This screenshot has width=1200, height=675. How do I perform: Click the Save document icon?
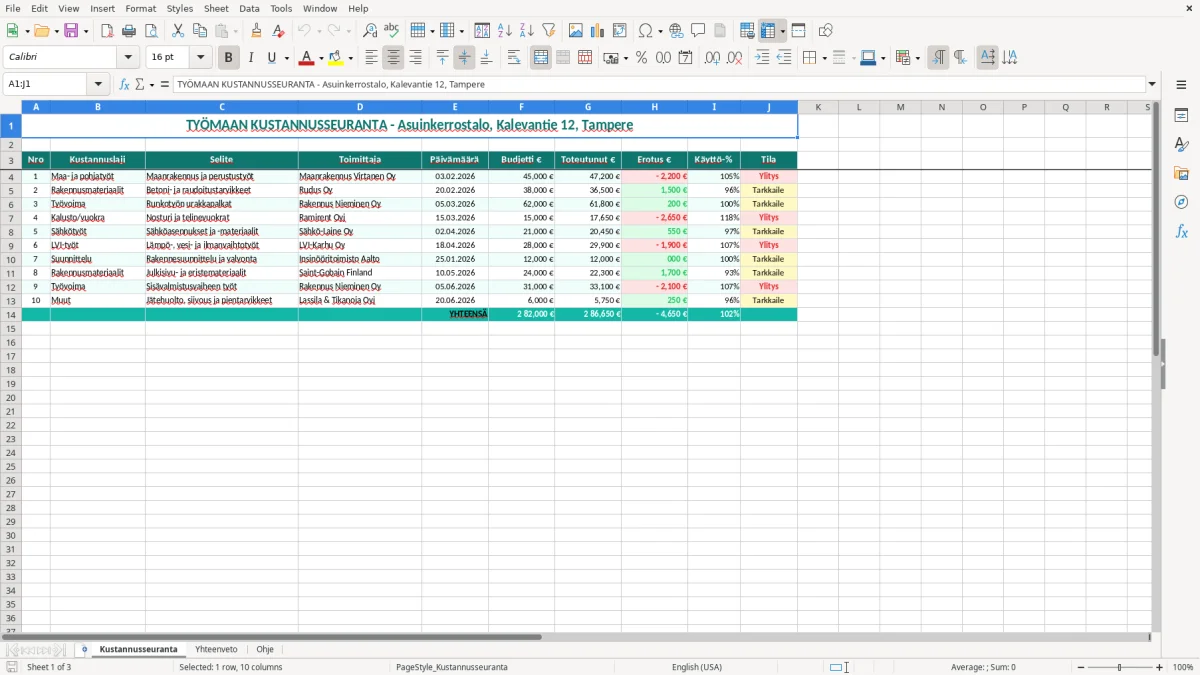click(x=71, y=31)
